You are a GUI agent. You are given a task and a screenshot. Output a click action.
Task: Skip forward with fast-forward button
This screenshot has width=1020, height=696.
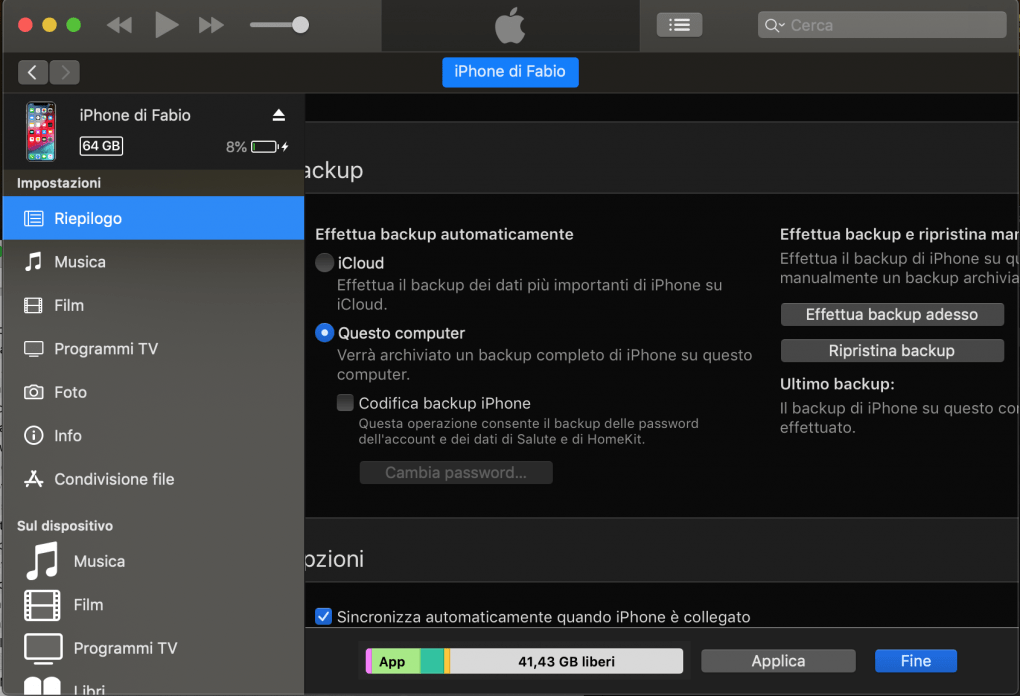[x=211, y=25]
